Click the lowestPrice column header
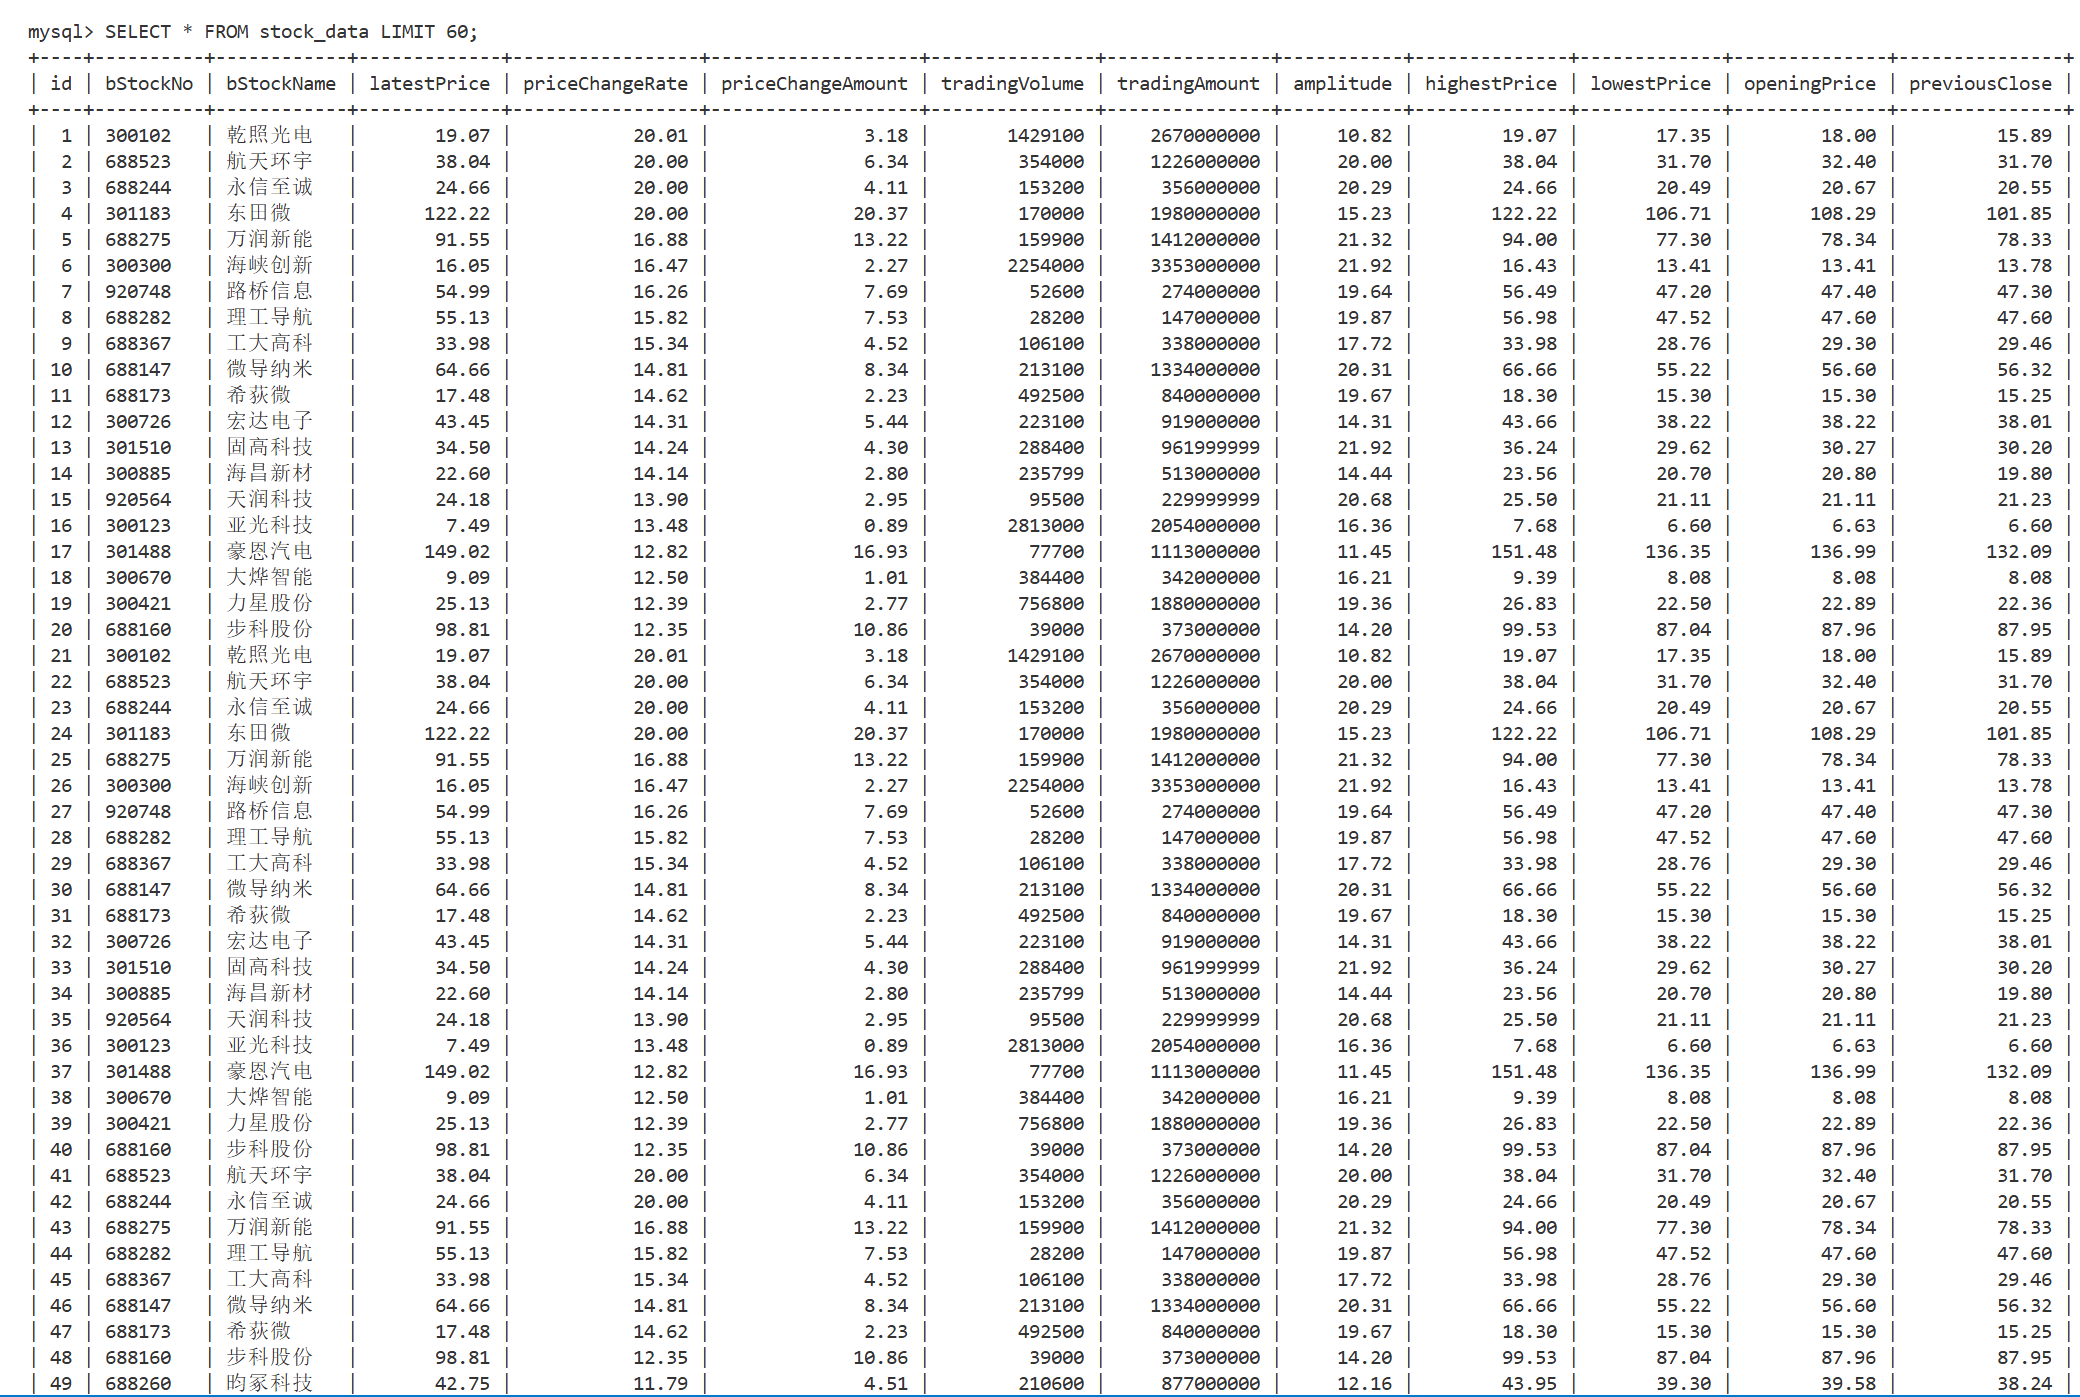 [x=1650, y=84]
